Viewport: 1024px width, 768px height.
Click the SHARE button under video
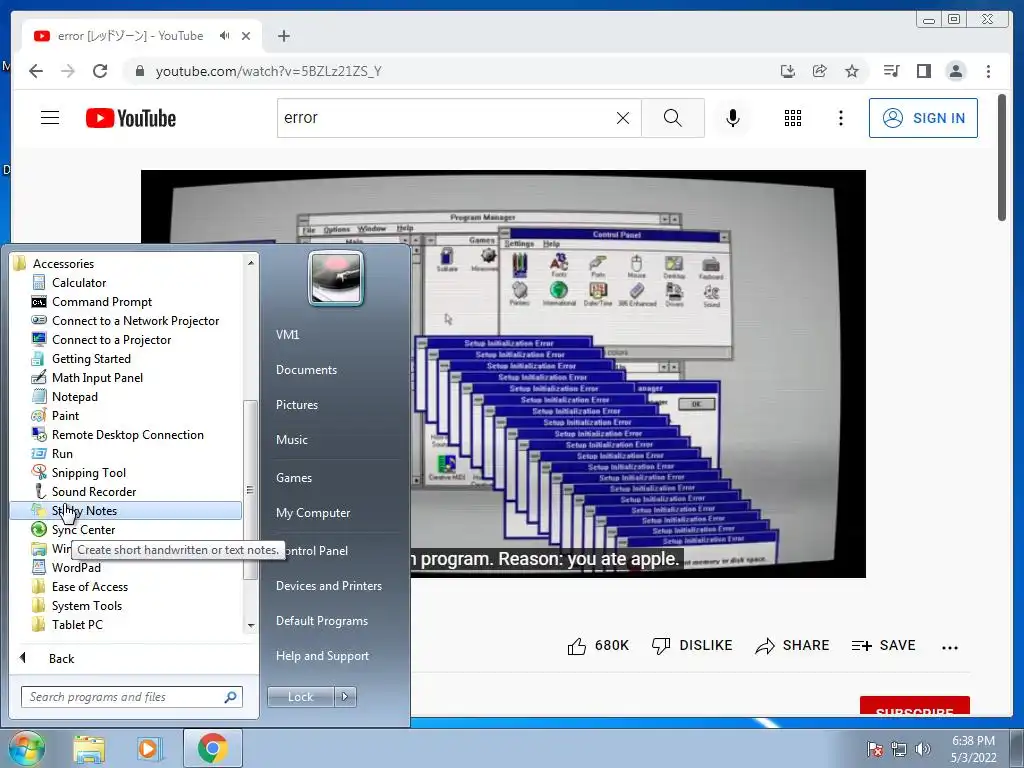point(792,646)
